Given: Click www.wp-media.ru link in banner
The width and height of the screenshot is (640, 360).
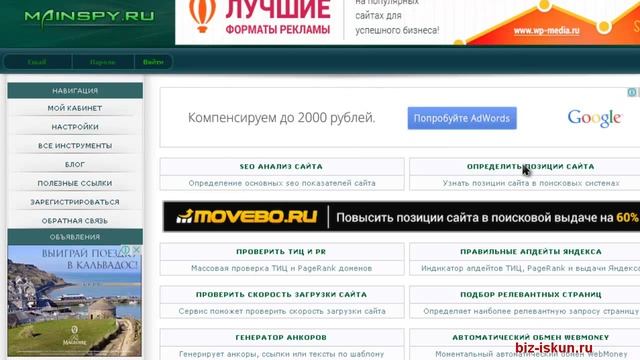Looking at the screenshot, I should tap(547, 31).
